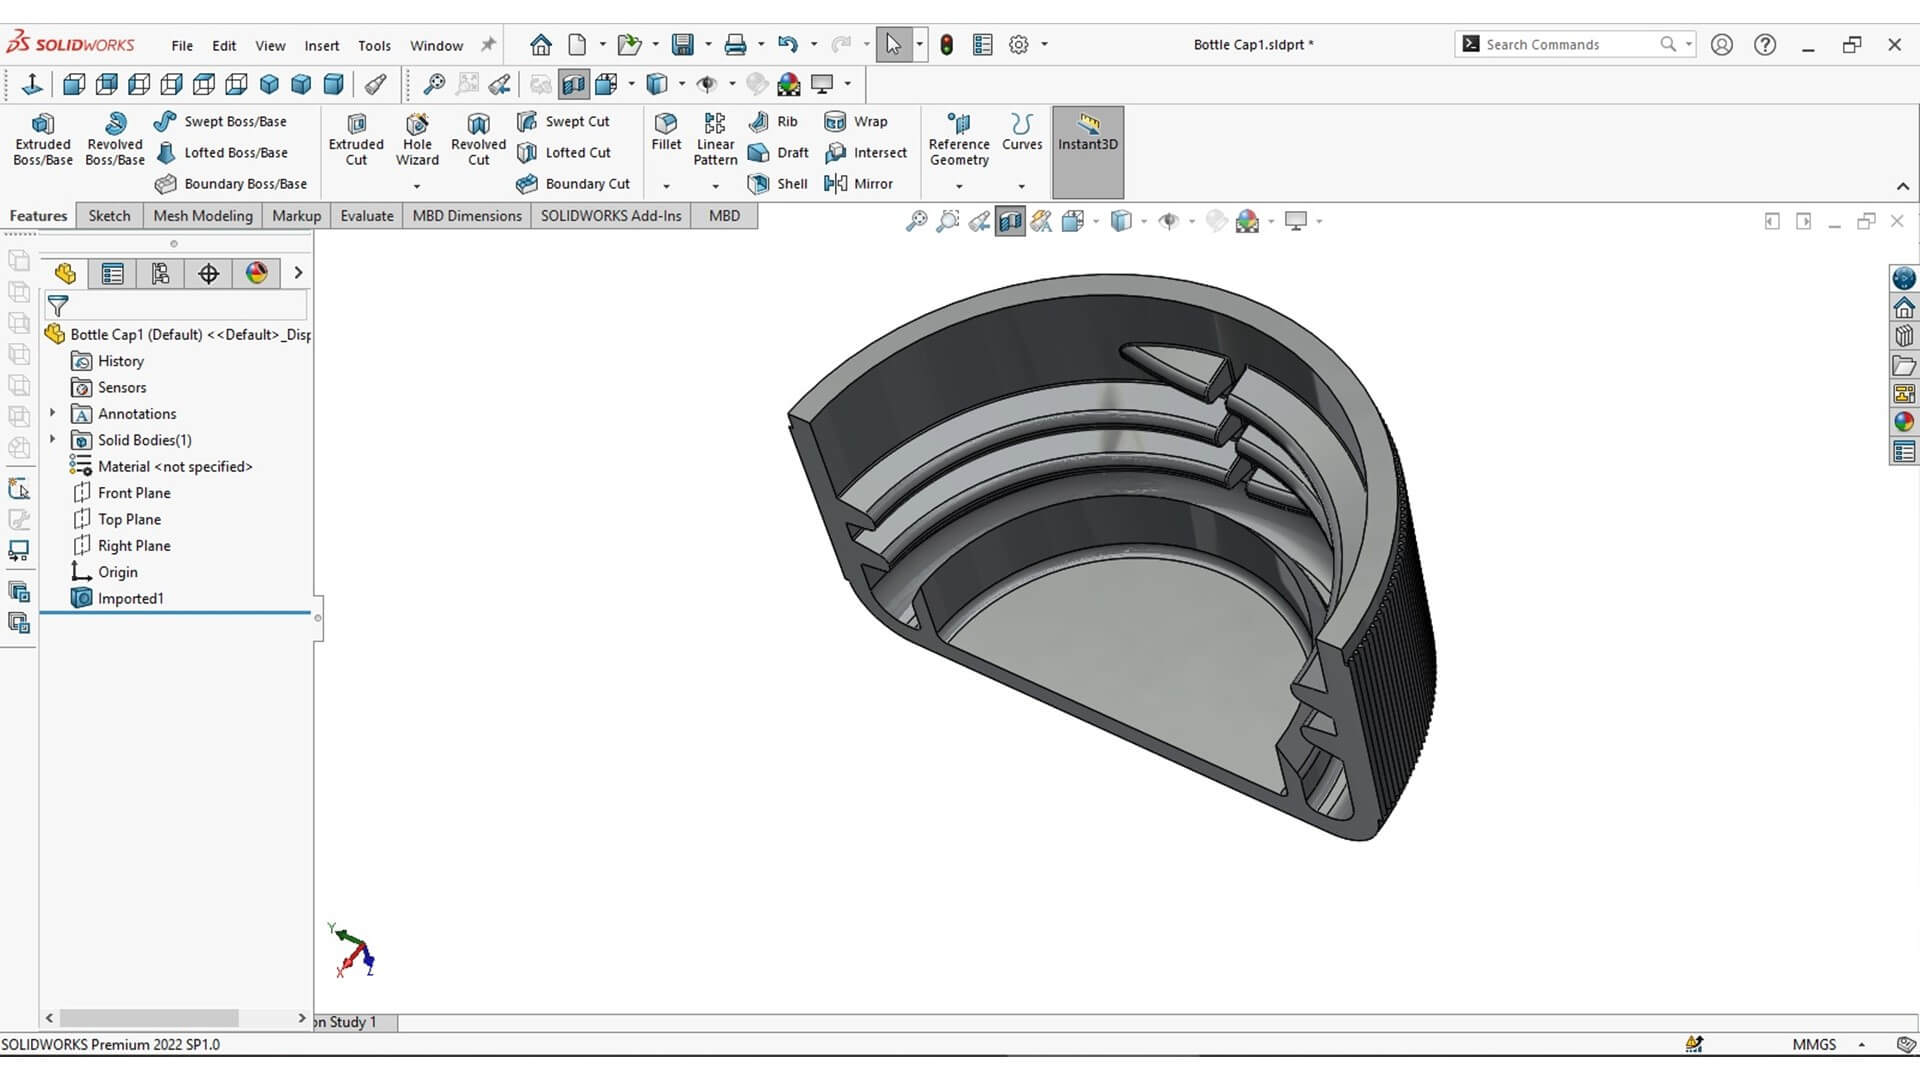Click the Mirror feature icon

[x=859, y=184]
